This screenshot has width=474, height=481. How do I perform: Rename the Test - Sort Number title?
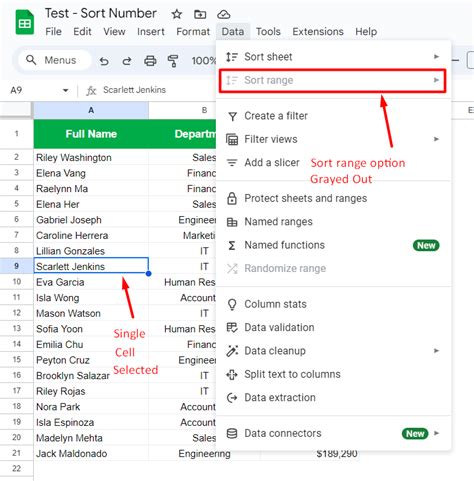101,14
